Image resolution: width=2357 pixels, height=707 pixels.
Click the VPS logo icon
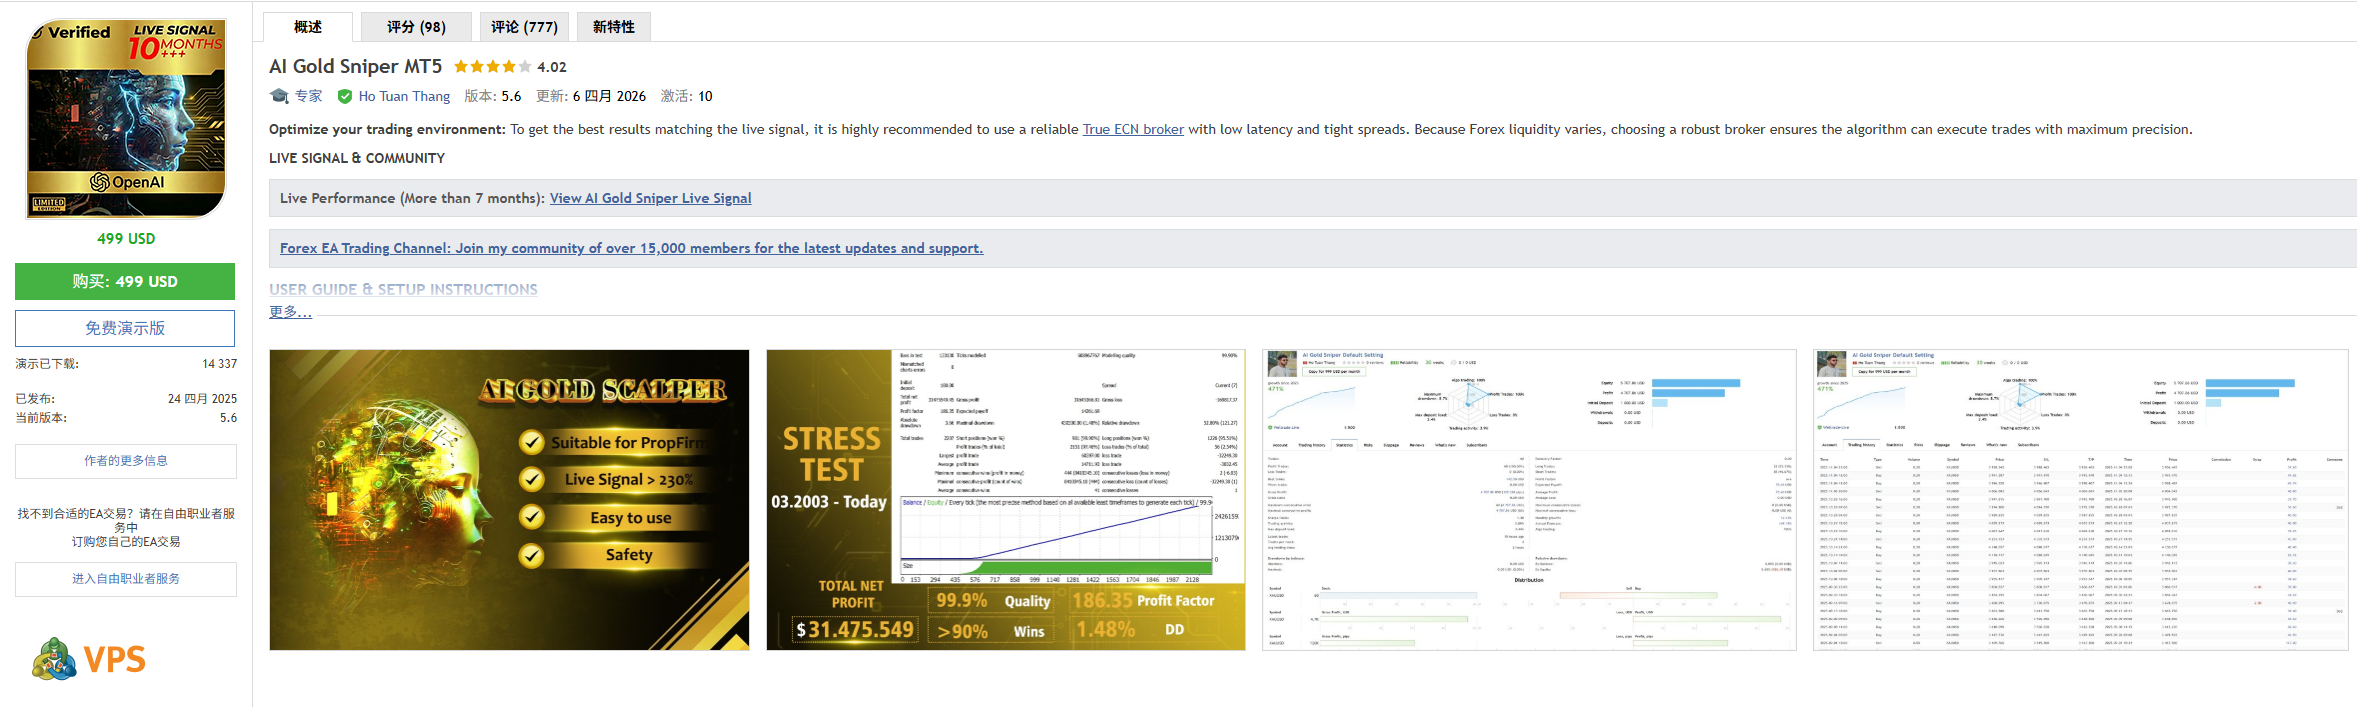(x=55, y=659)
